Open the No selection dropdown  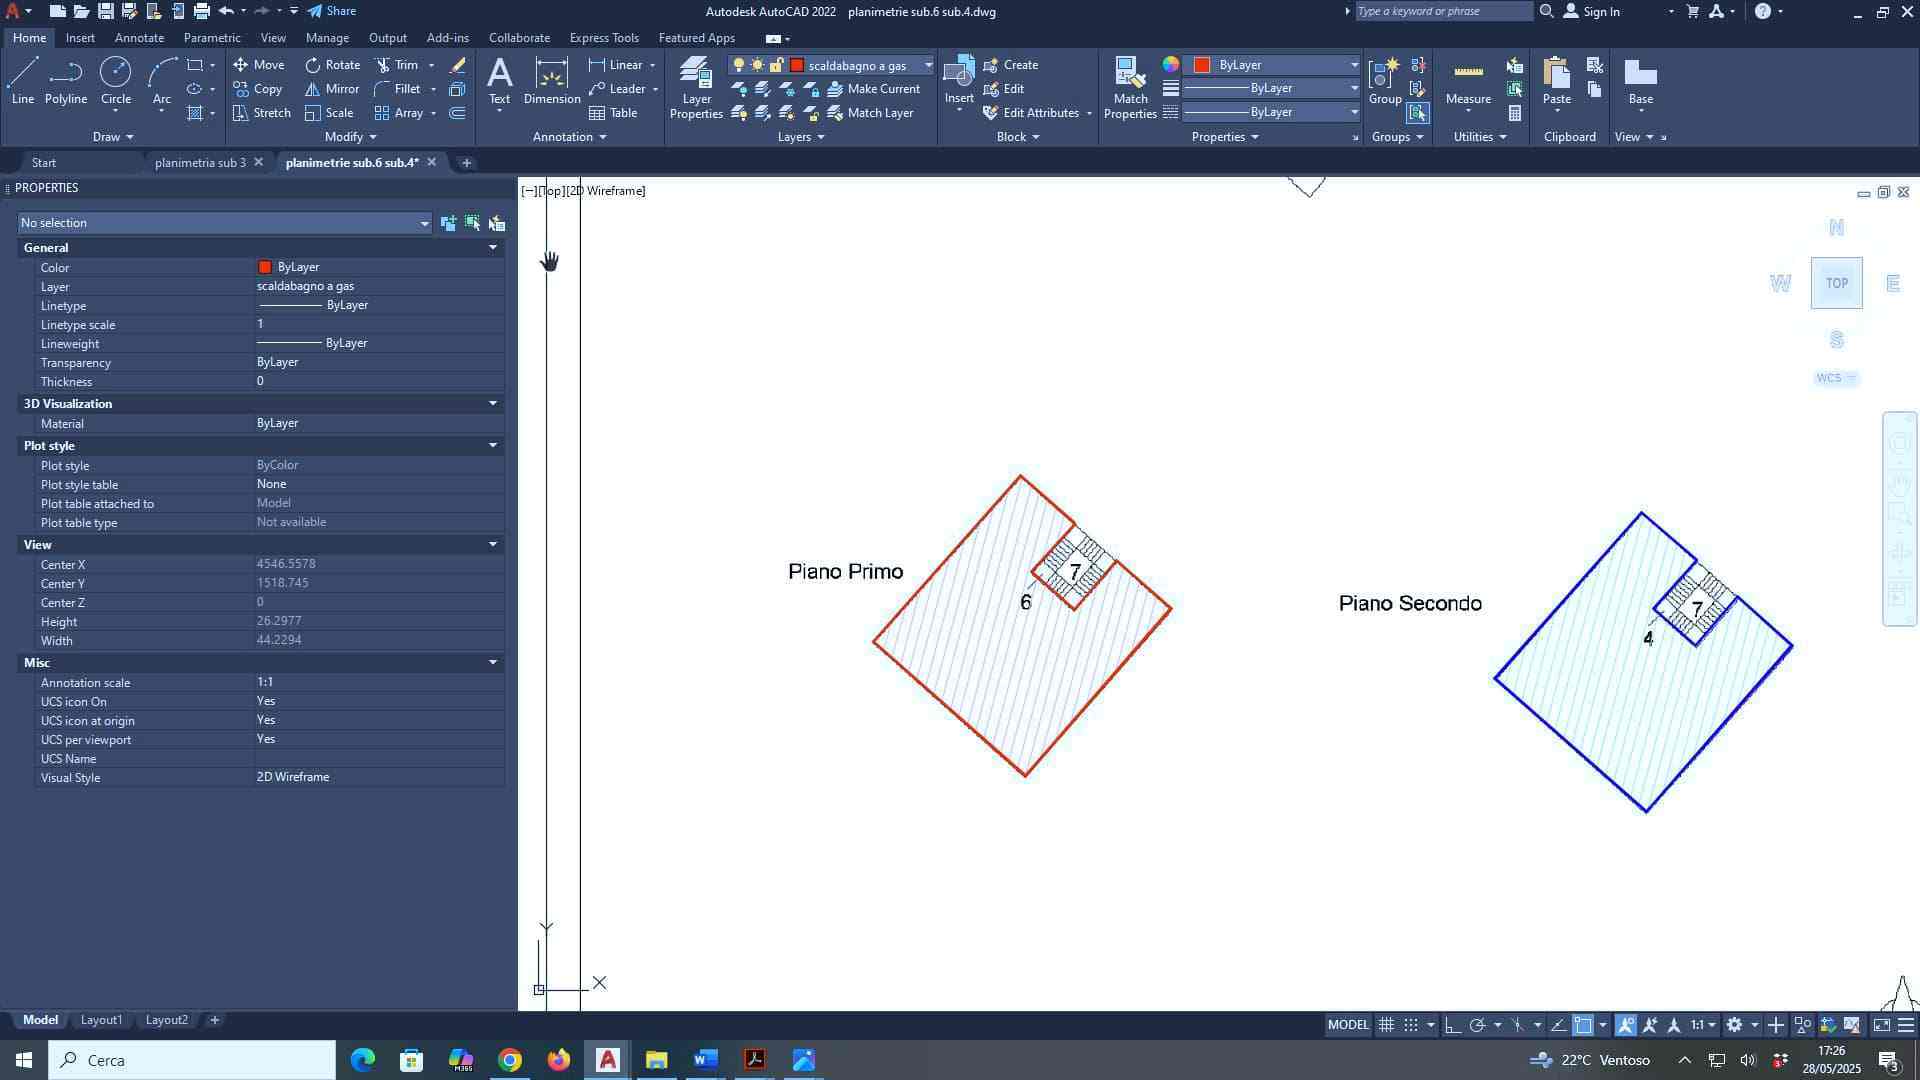(424, 223)
